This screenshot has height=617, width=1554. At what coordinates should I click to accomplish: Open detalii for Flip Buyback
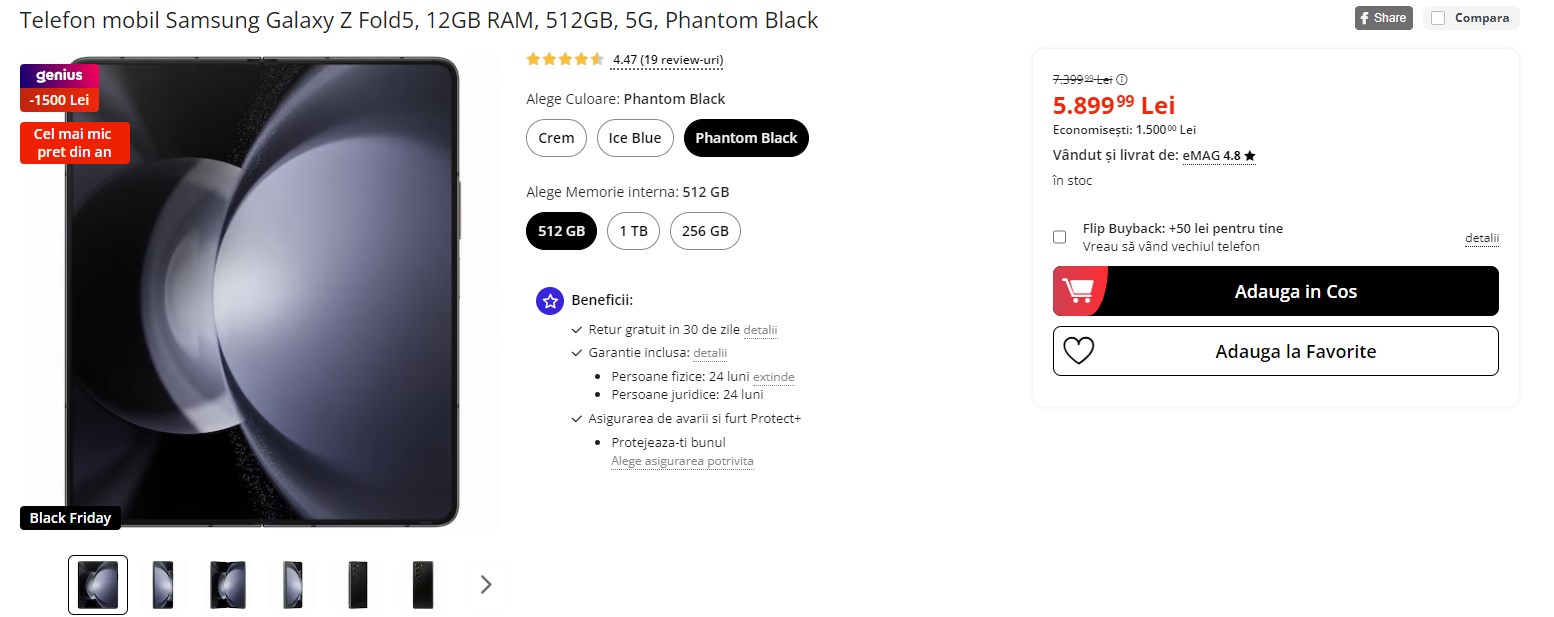click(1481, 237)
